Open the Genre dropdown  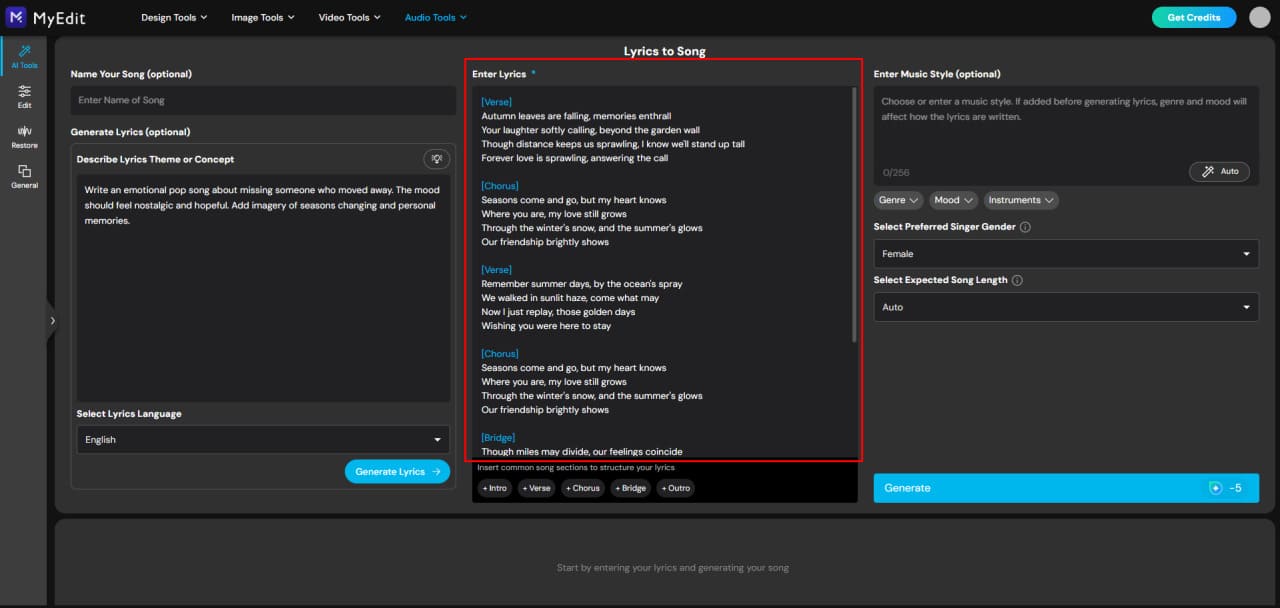coord(897,200)
